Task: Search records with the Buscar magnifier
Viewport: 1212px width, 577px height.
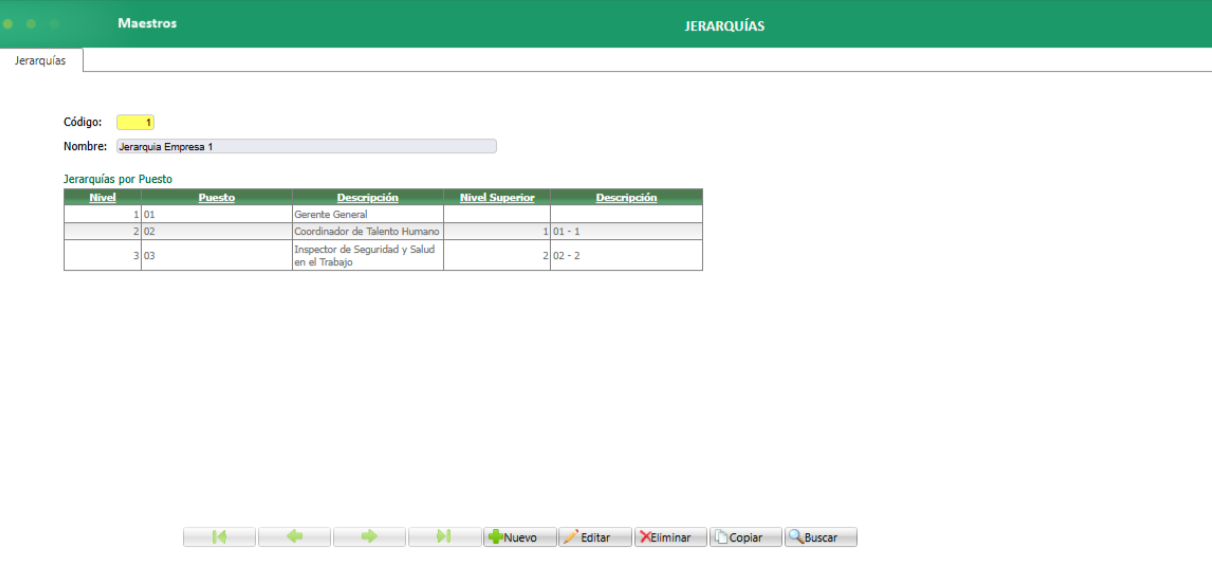Action: pos(820,536)
